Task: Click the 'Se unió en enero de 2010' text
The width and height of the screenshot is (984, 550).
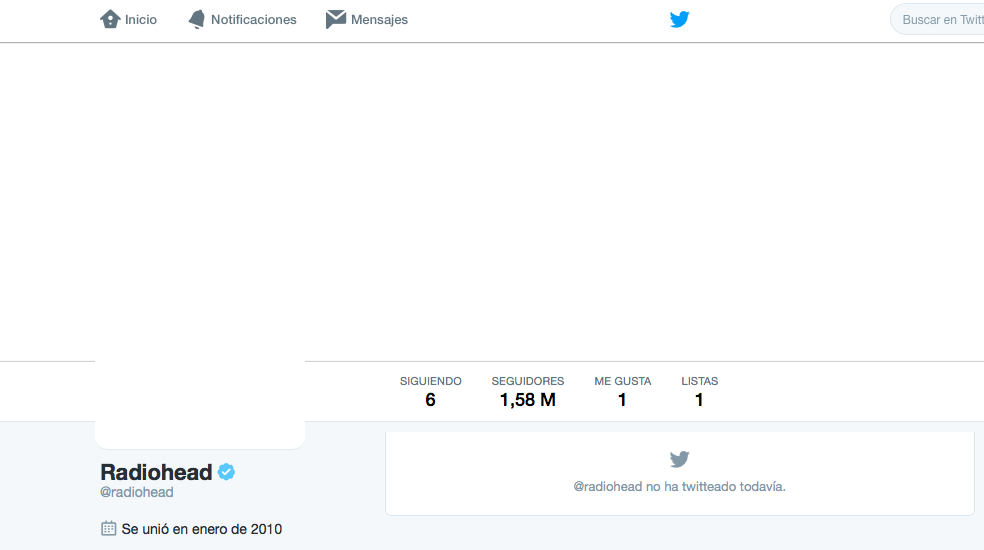Action: [202, 528]
